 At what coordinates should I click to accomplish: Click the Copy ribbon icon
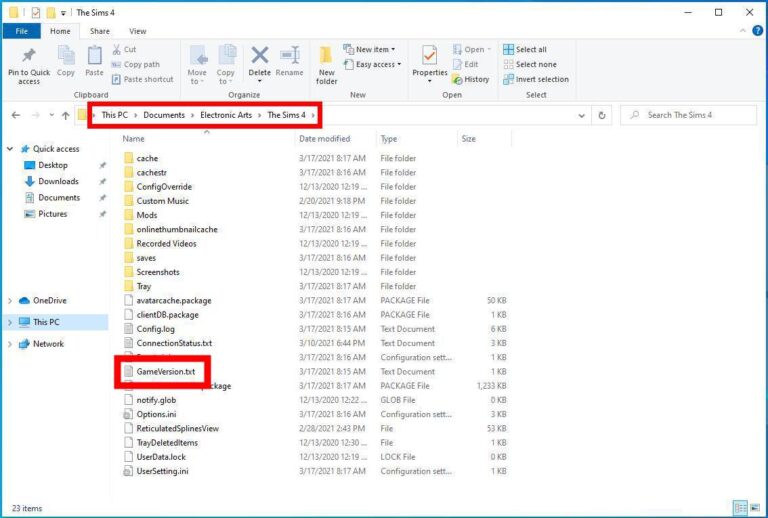(x=66, y=55)
